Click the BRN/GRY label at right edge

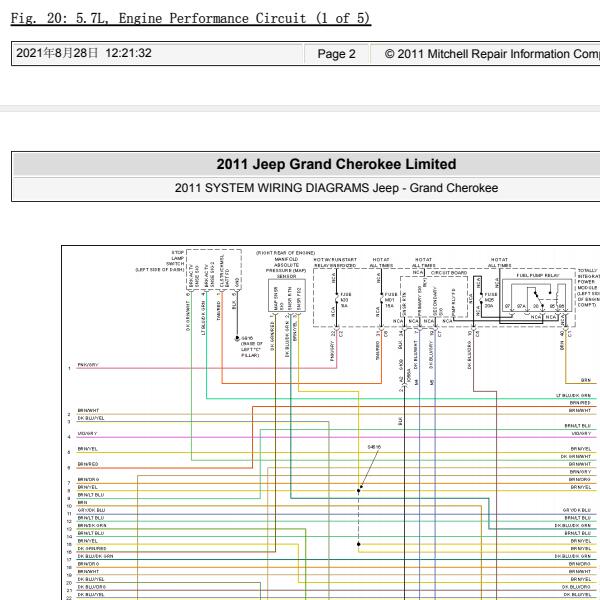click(580, 472)
